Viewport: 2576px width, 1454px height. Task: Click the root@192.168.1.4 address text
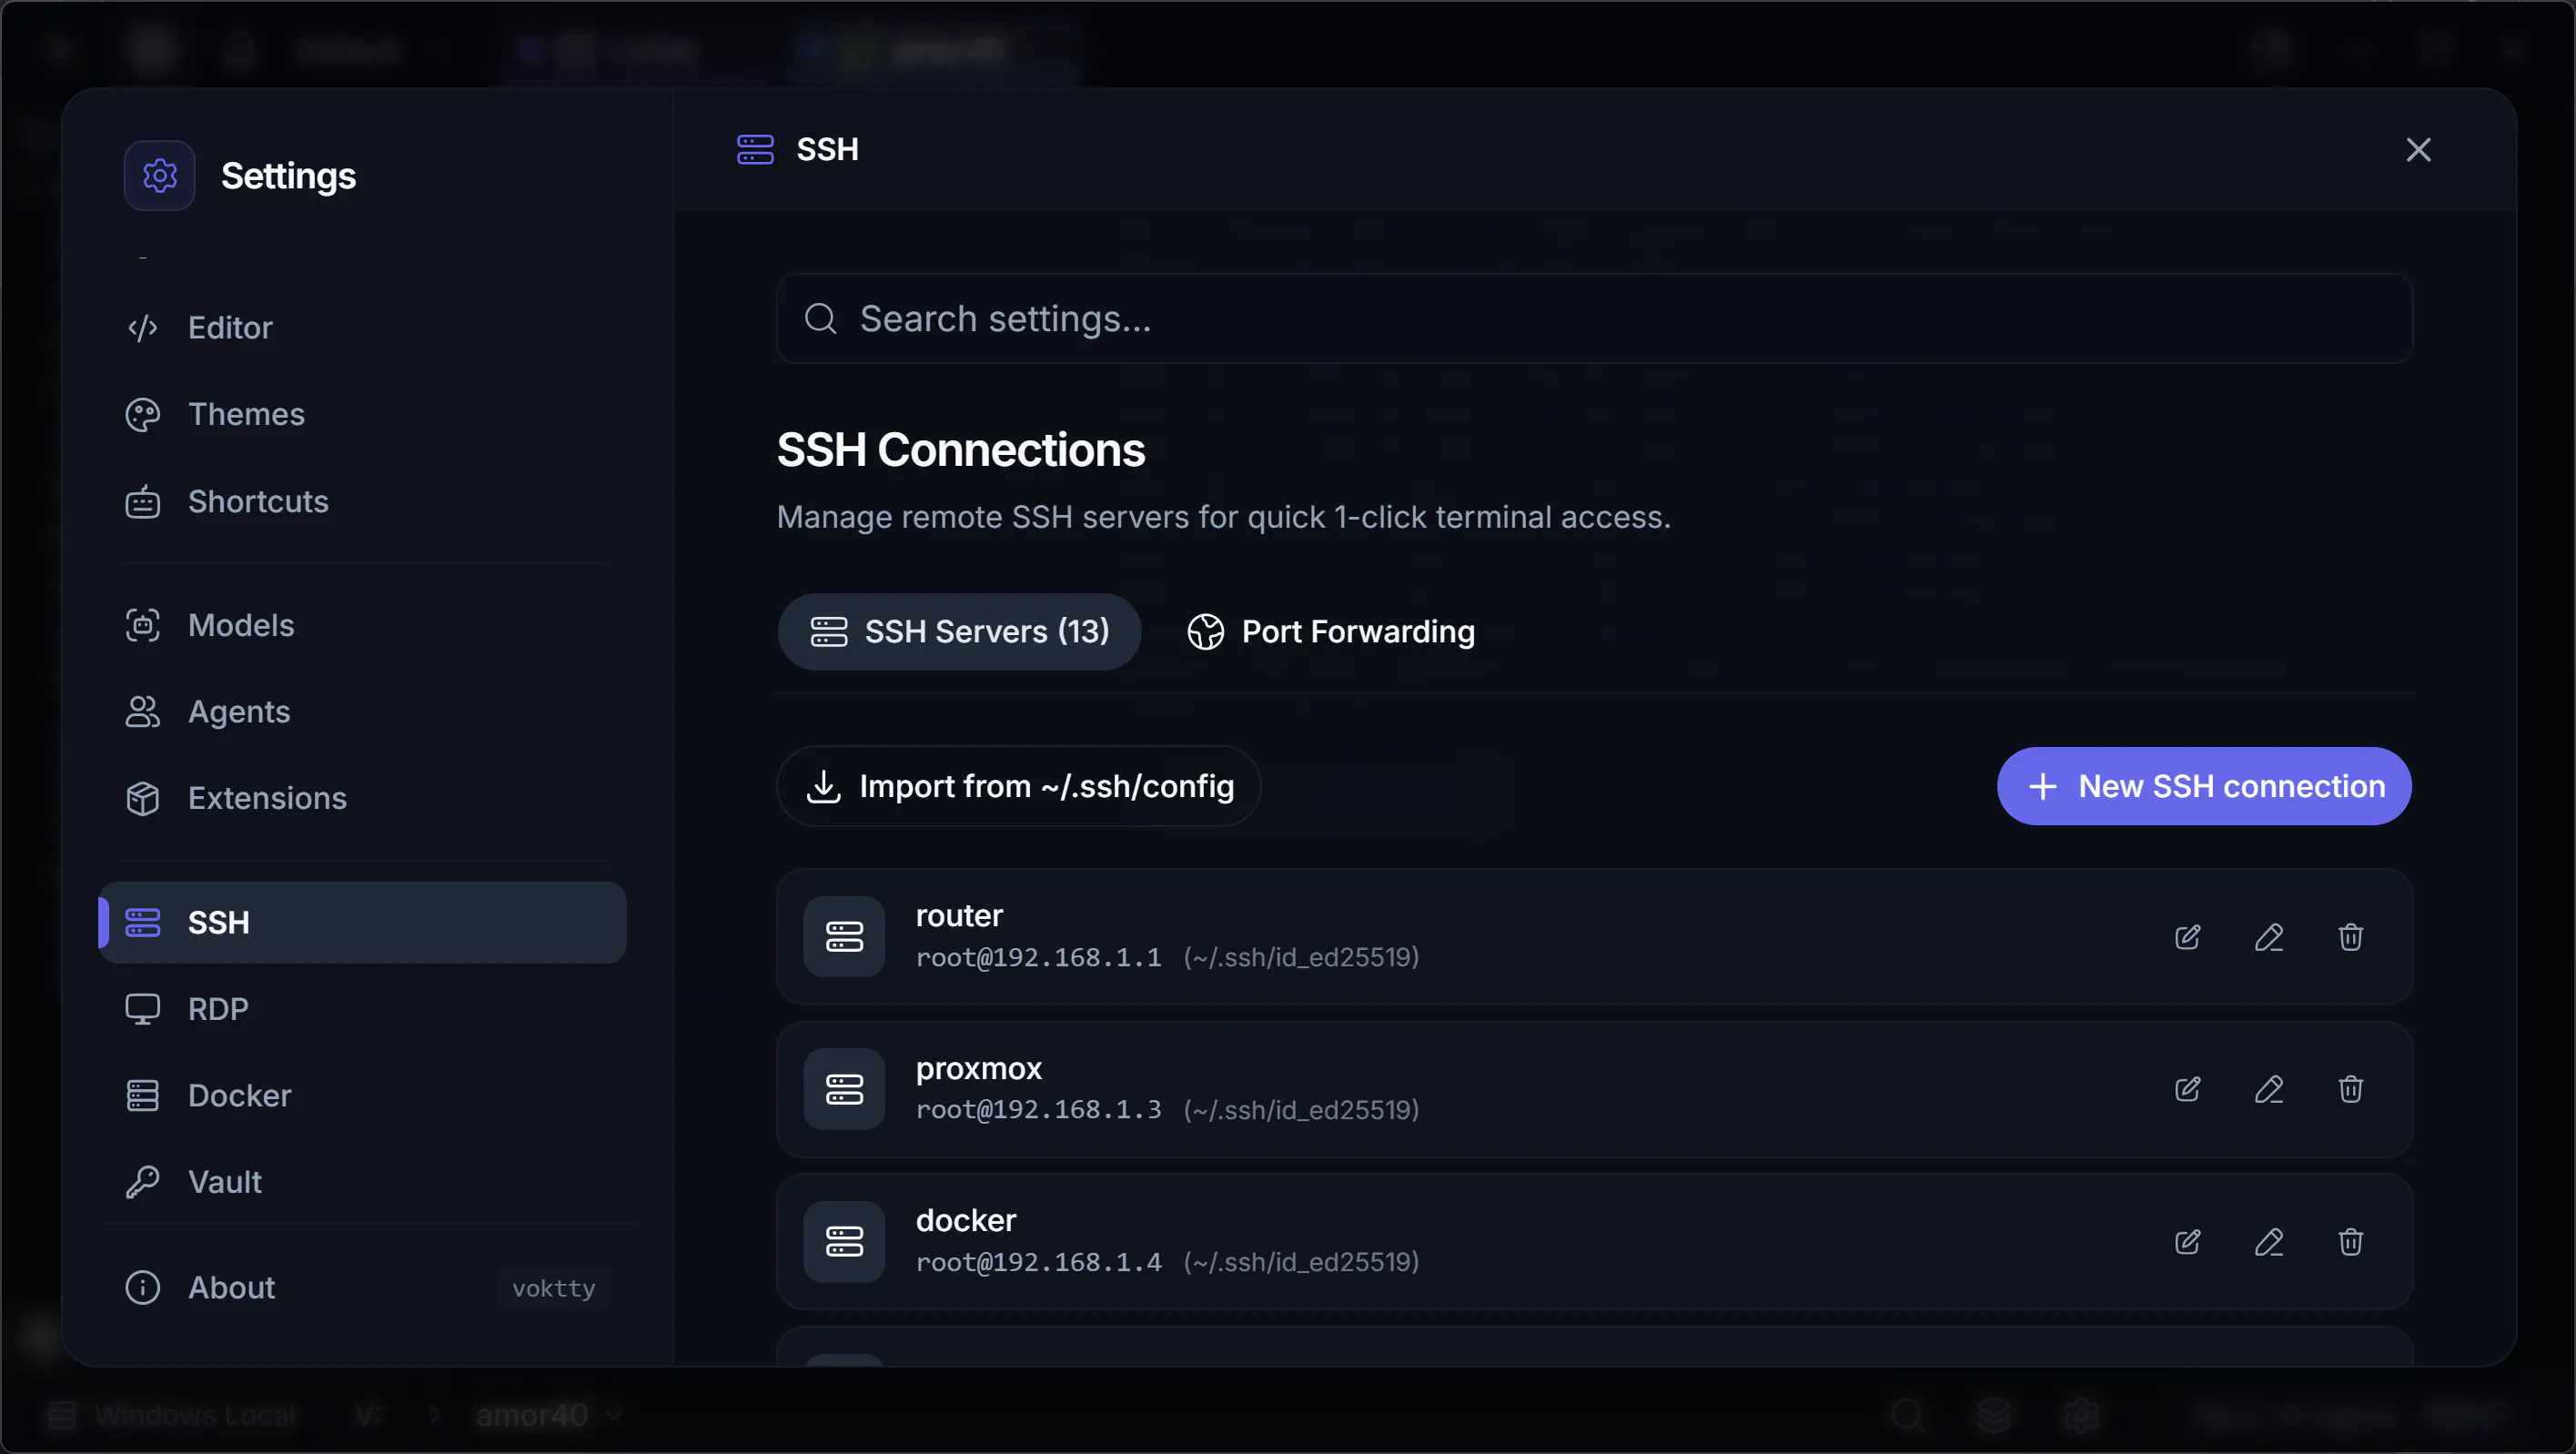(1039, 1262)
